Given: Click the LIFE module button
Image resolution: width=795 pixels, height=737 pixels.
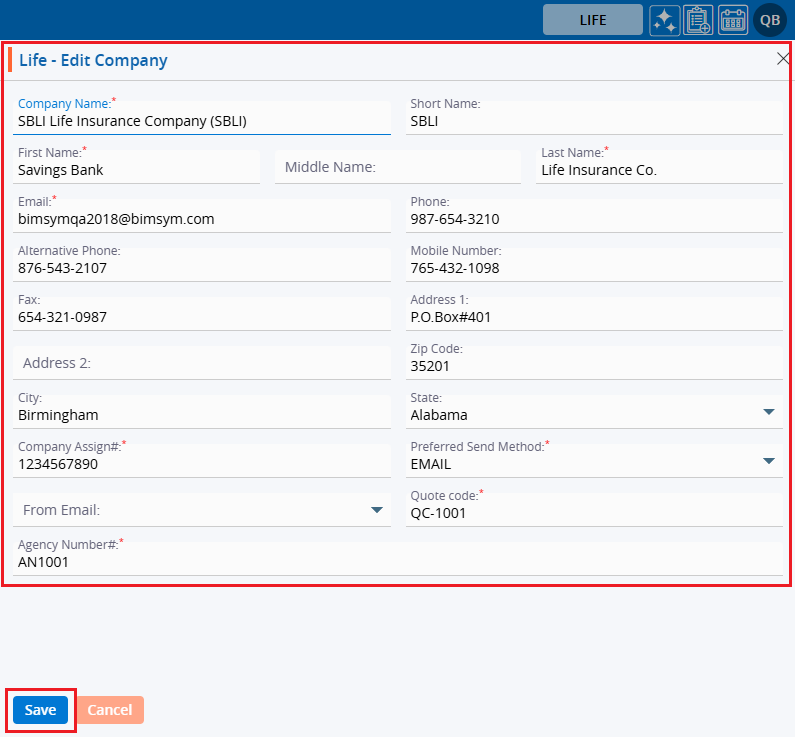Looking at the screenshot, I should (x=593, y=20).
